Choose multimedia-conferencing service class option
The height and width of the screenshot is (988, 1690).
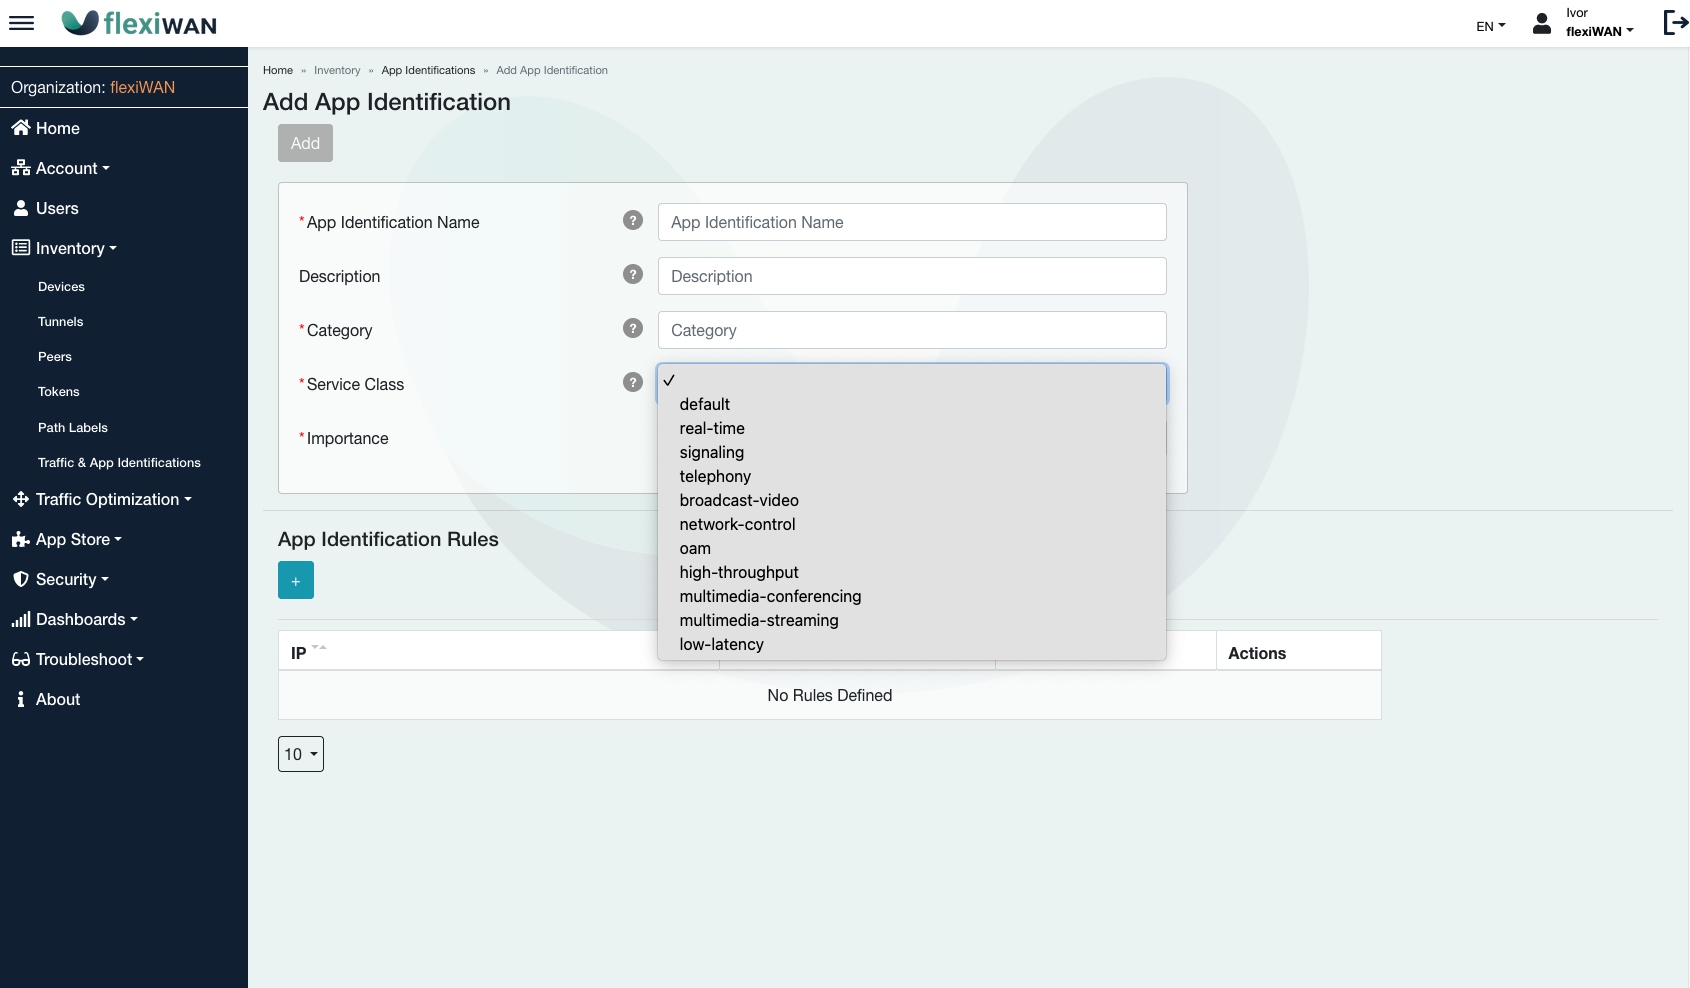pos(770,597)
